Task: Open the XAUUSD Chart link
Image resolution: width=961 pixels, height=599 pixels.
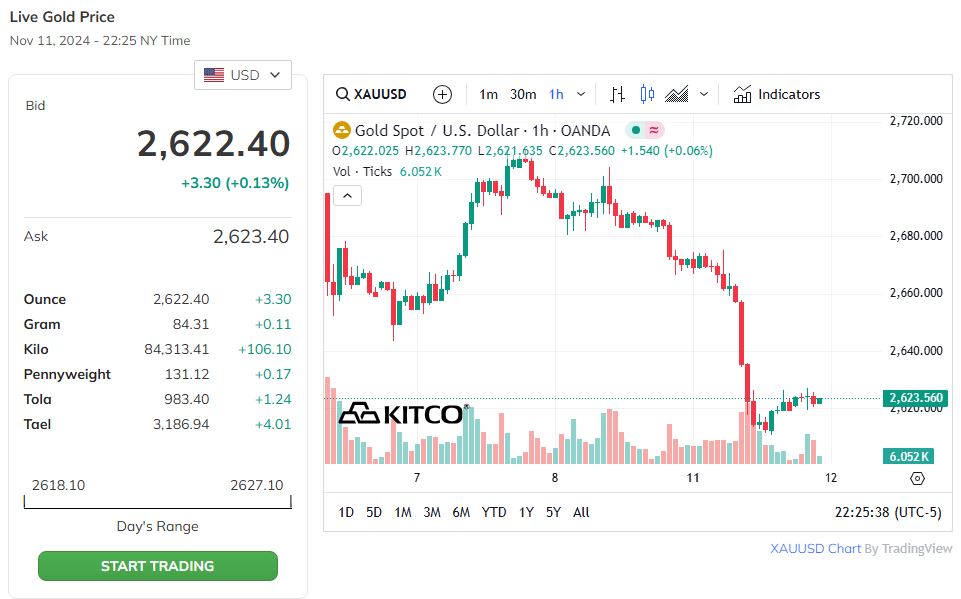Action: [815, 548]
